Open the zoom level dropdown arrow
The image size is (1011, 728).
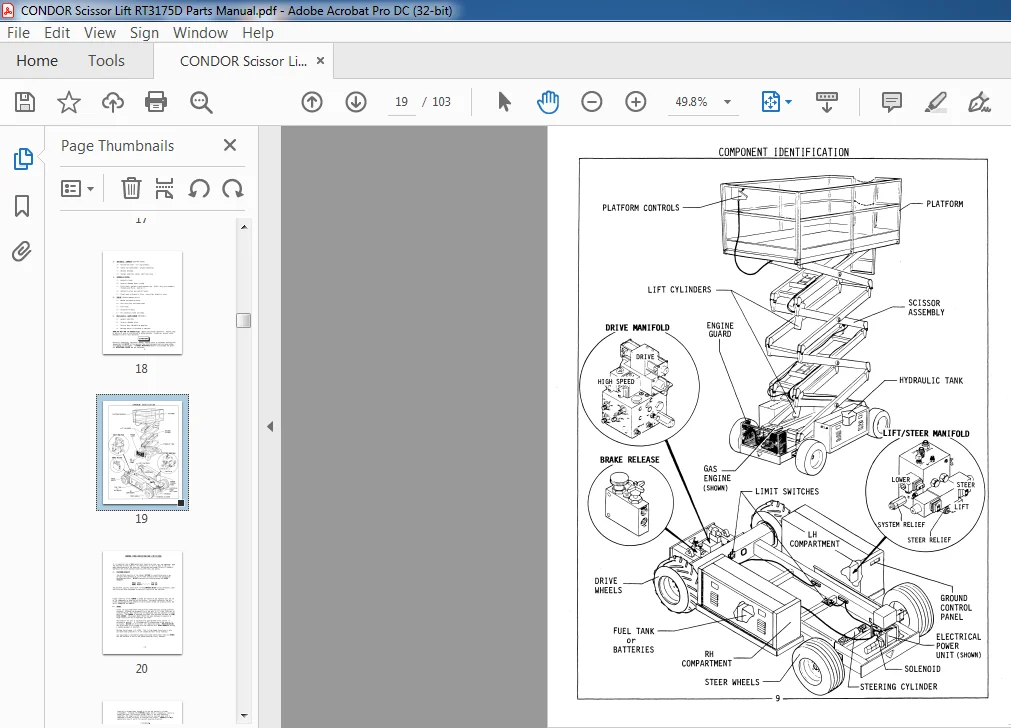click(x=727, y=102)
